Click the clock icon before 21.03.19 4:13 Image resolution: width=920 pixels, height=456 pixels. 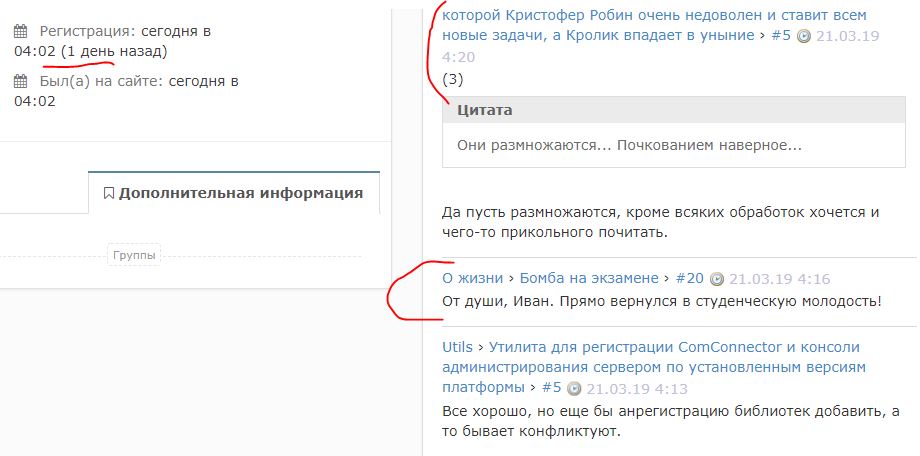point(574,389)
